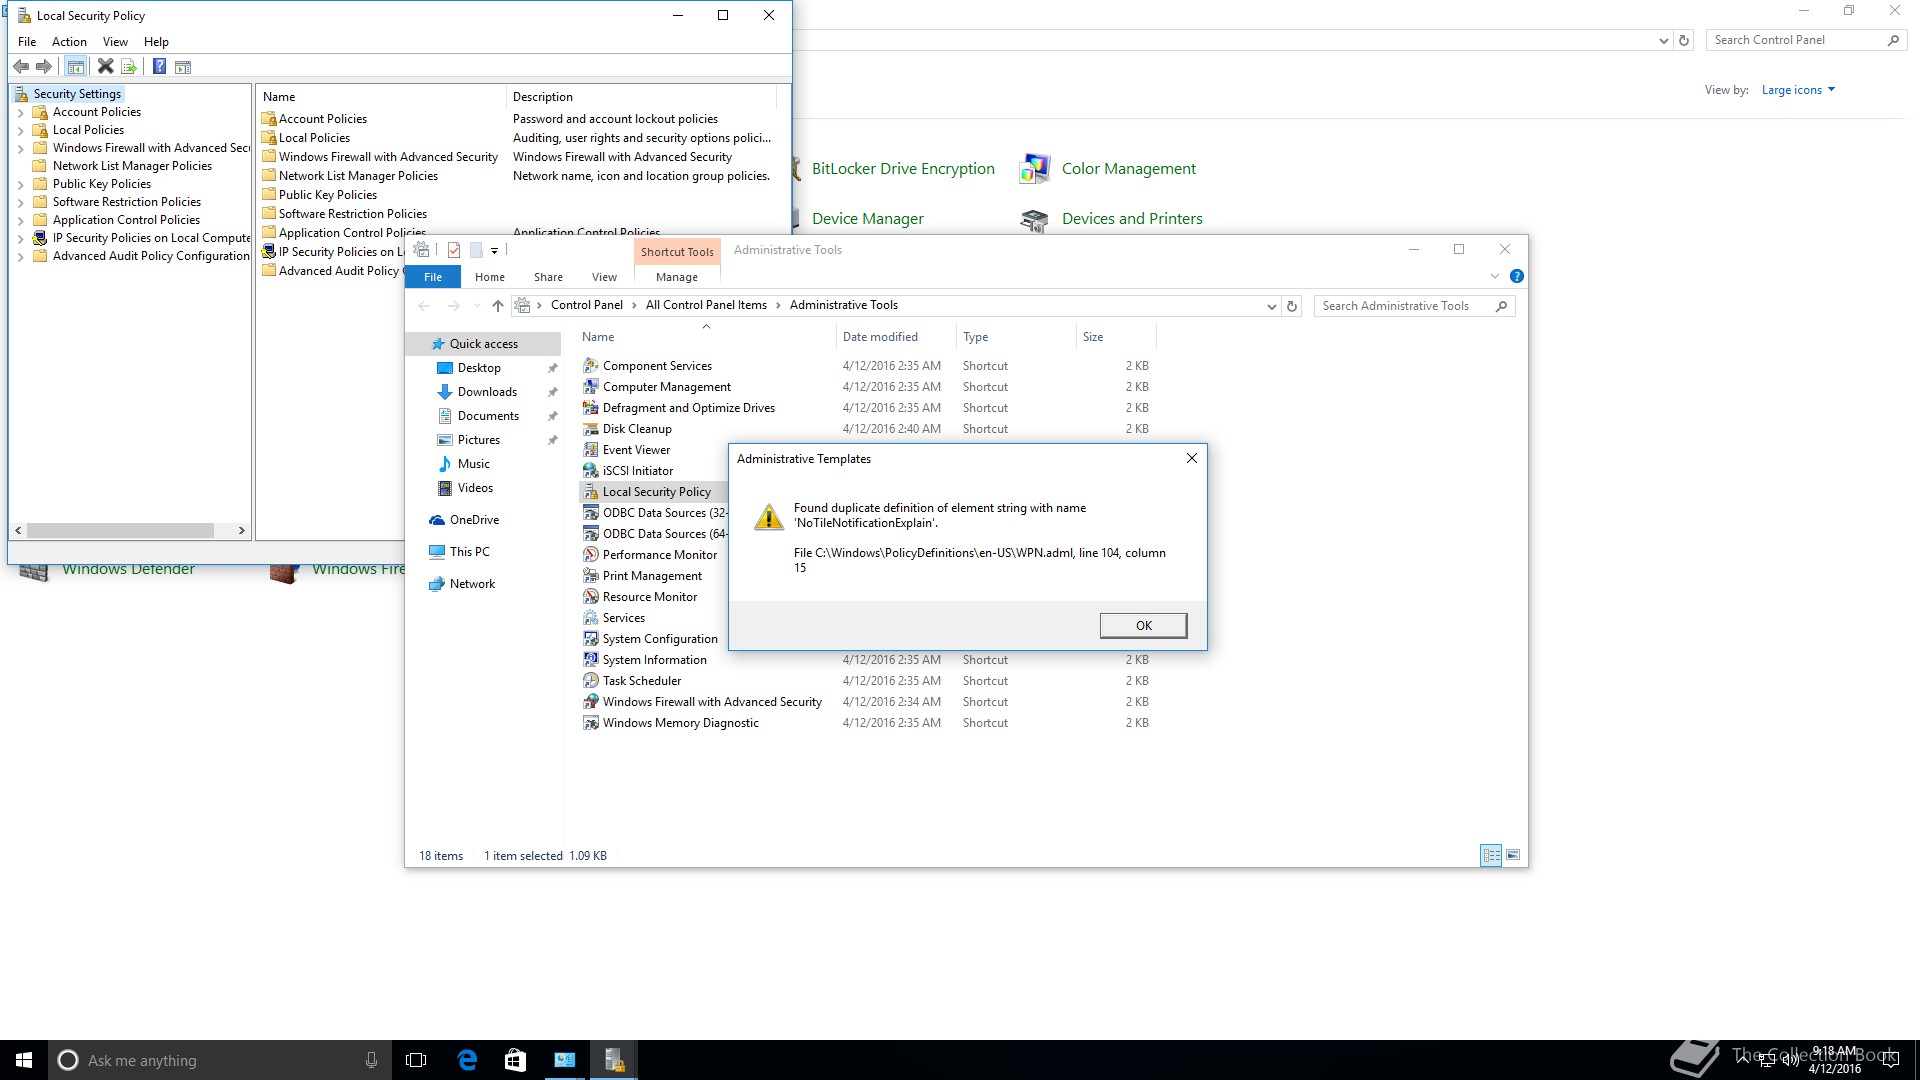The image size is (1920, 1080).
Task: Click OK in Administrative Templates dialog
Action: coord(1143,625)
